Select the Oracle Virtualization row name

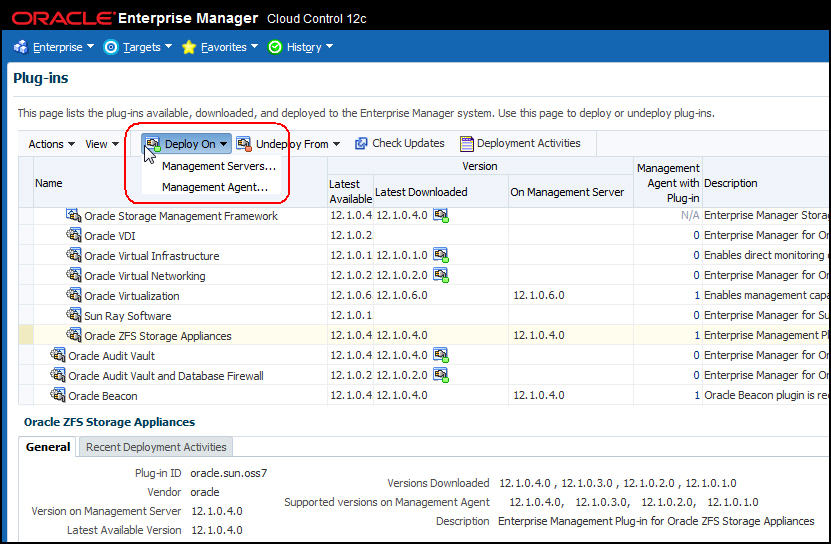(131, 296)
